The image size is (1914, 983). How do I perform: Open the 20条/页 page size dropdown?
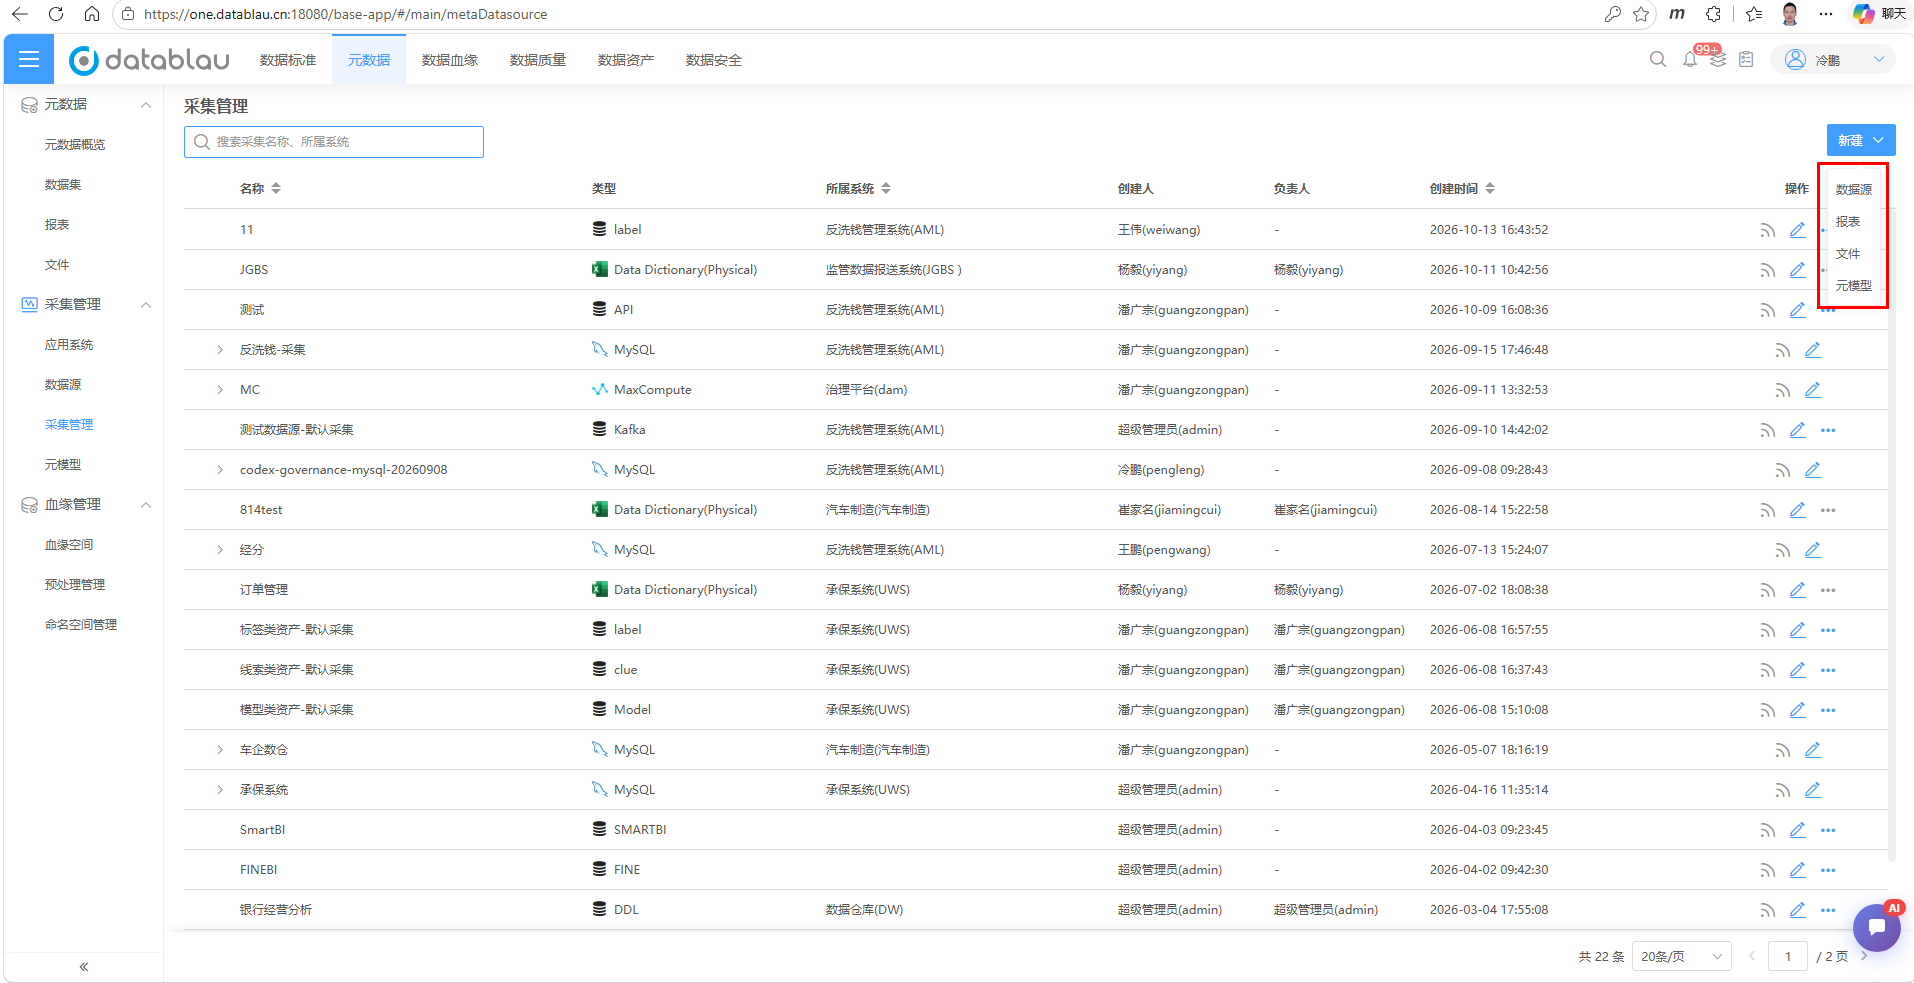click(1682, 957)
